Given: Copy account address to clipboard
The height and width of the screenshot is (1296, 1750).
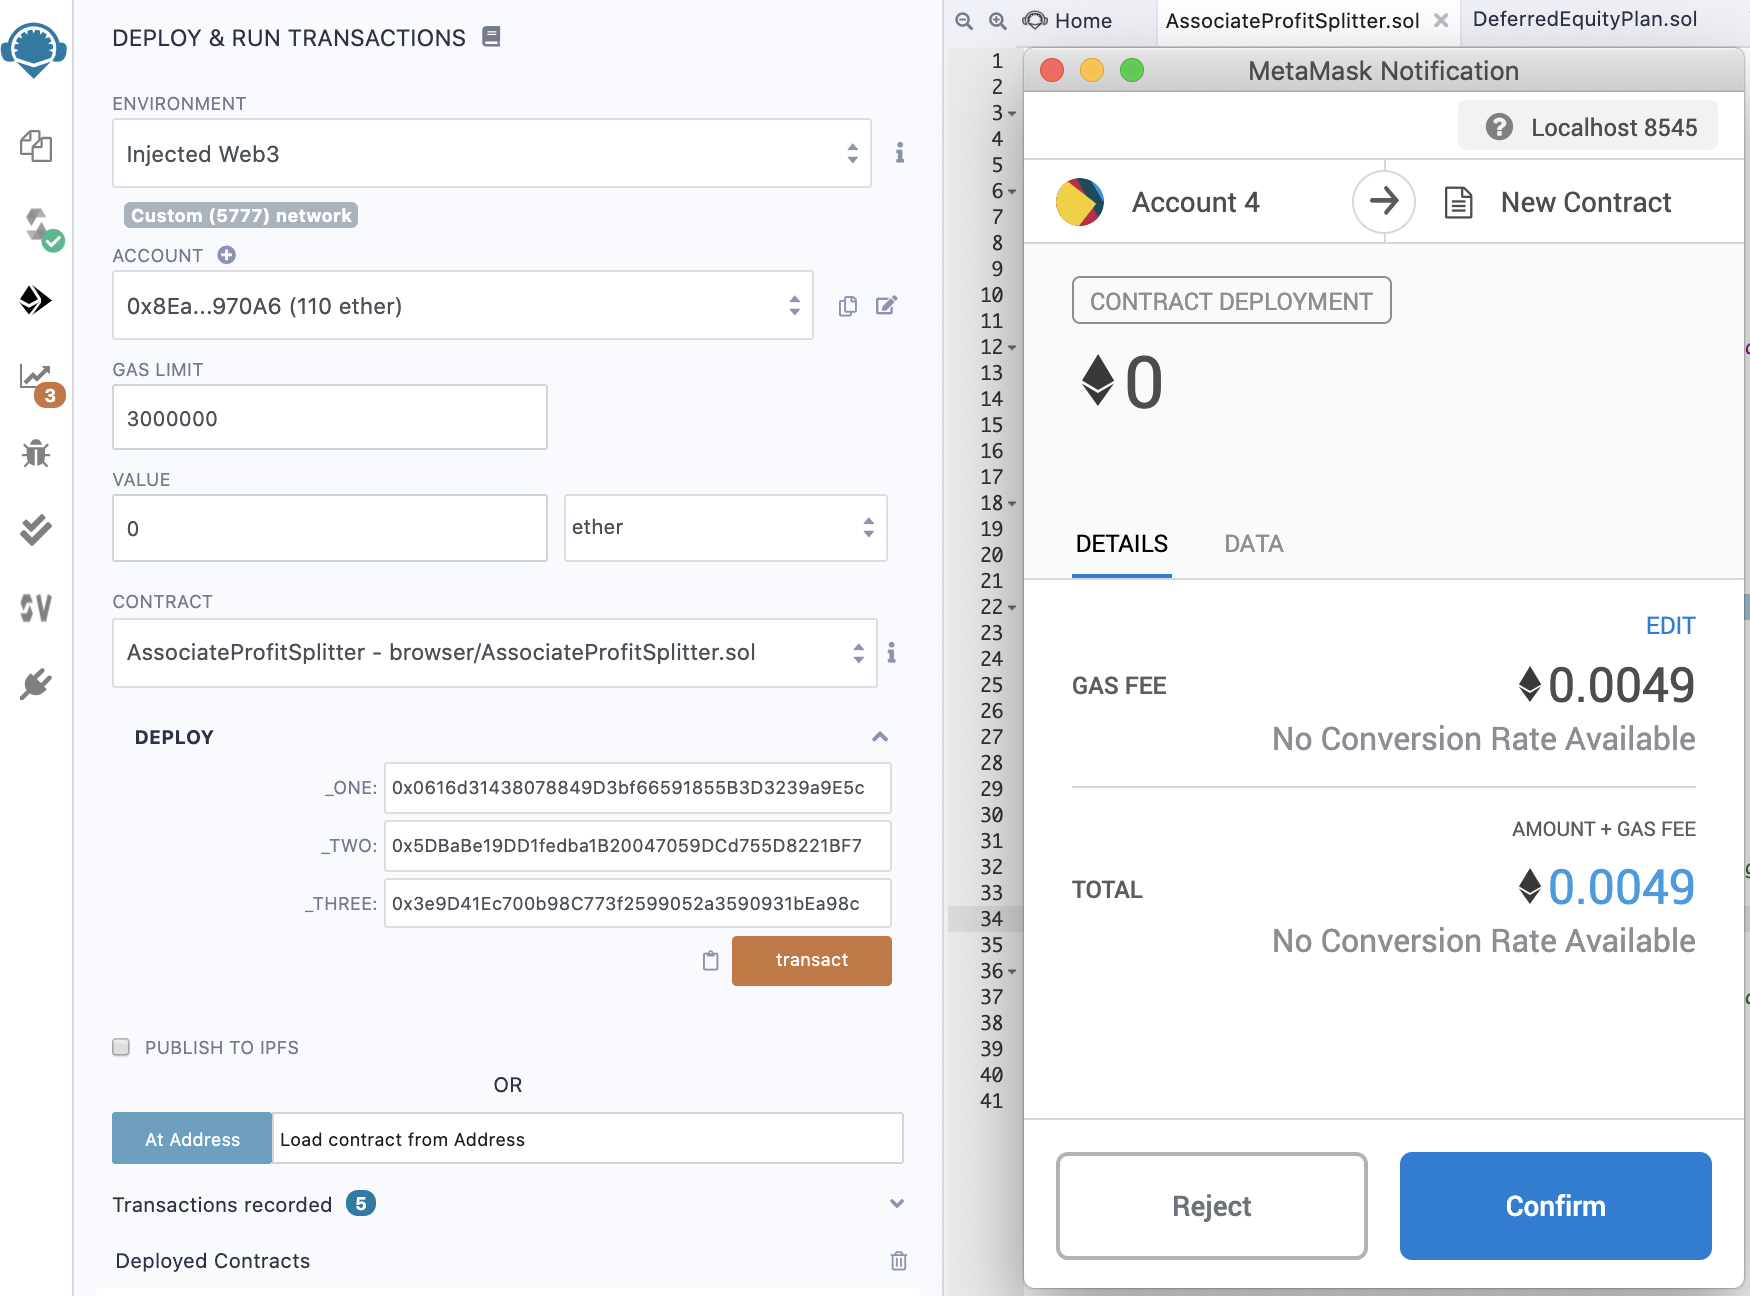Looking at the screenshot, I should pyautogui.click(x=848, y=306).
